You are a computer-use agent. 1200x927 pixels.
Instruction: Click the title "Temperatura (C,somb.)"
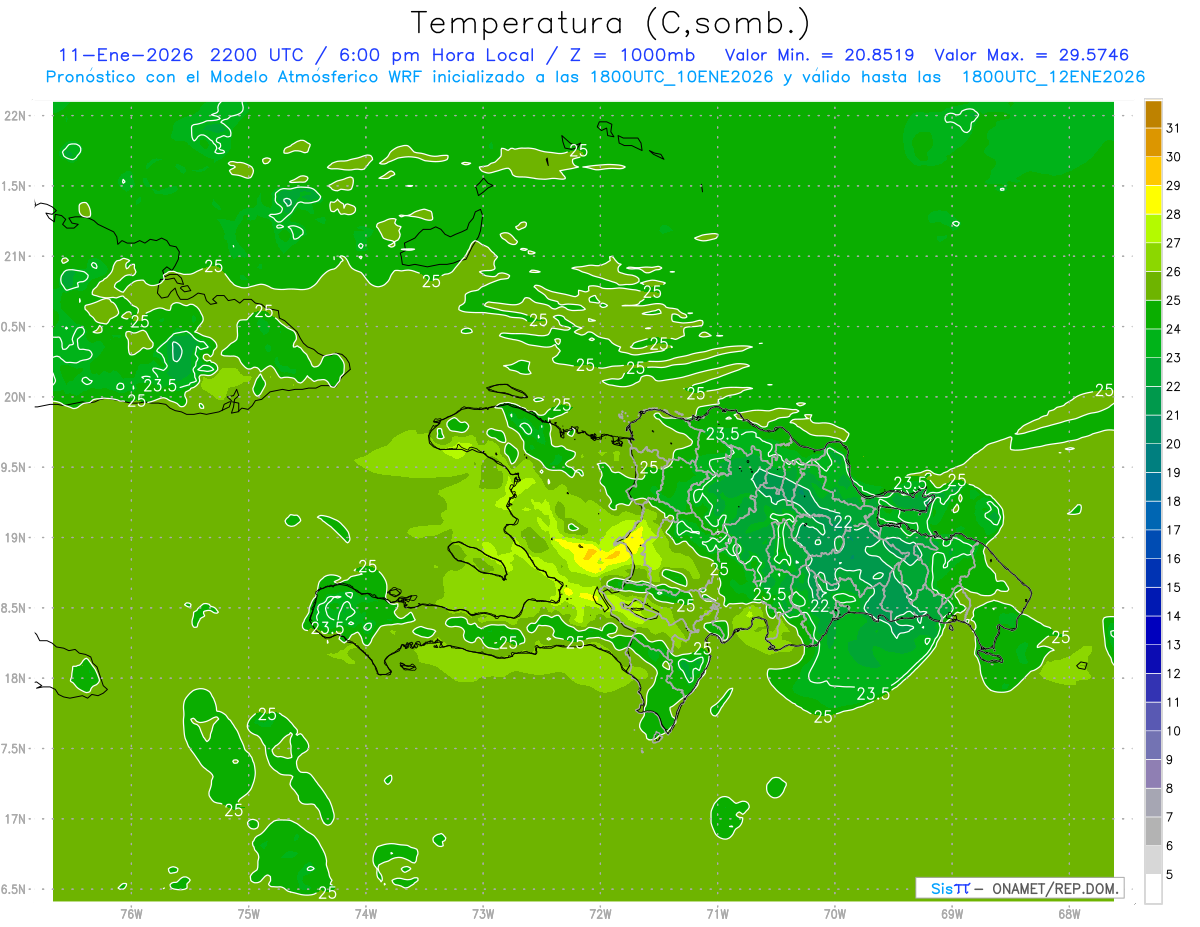pyautogui.click(x=610, y=23)
